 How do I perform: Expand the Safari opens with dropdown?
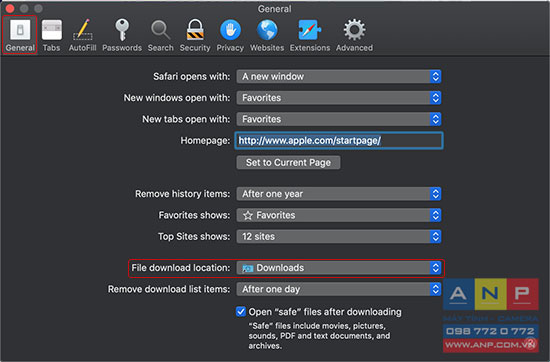pyautogui.click(x=339, y=76)
